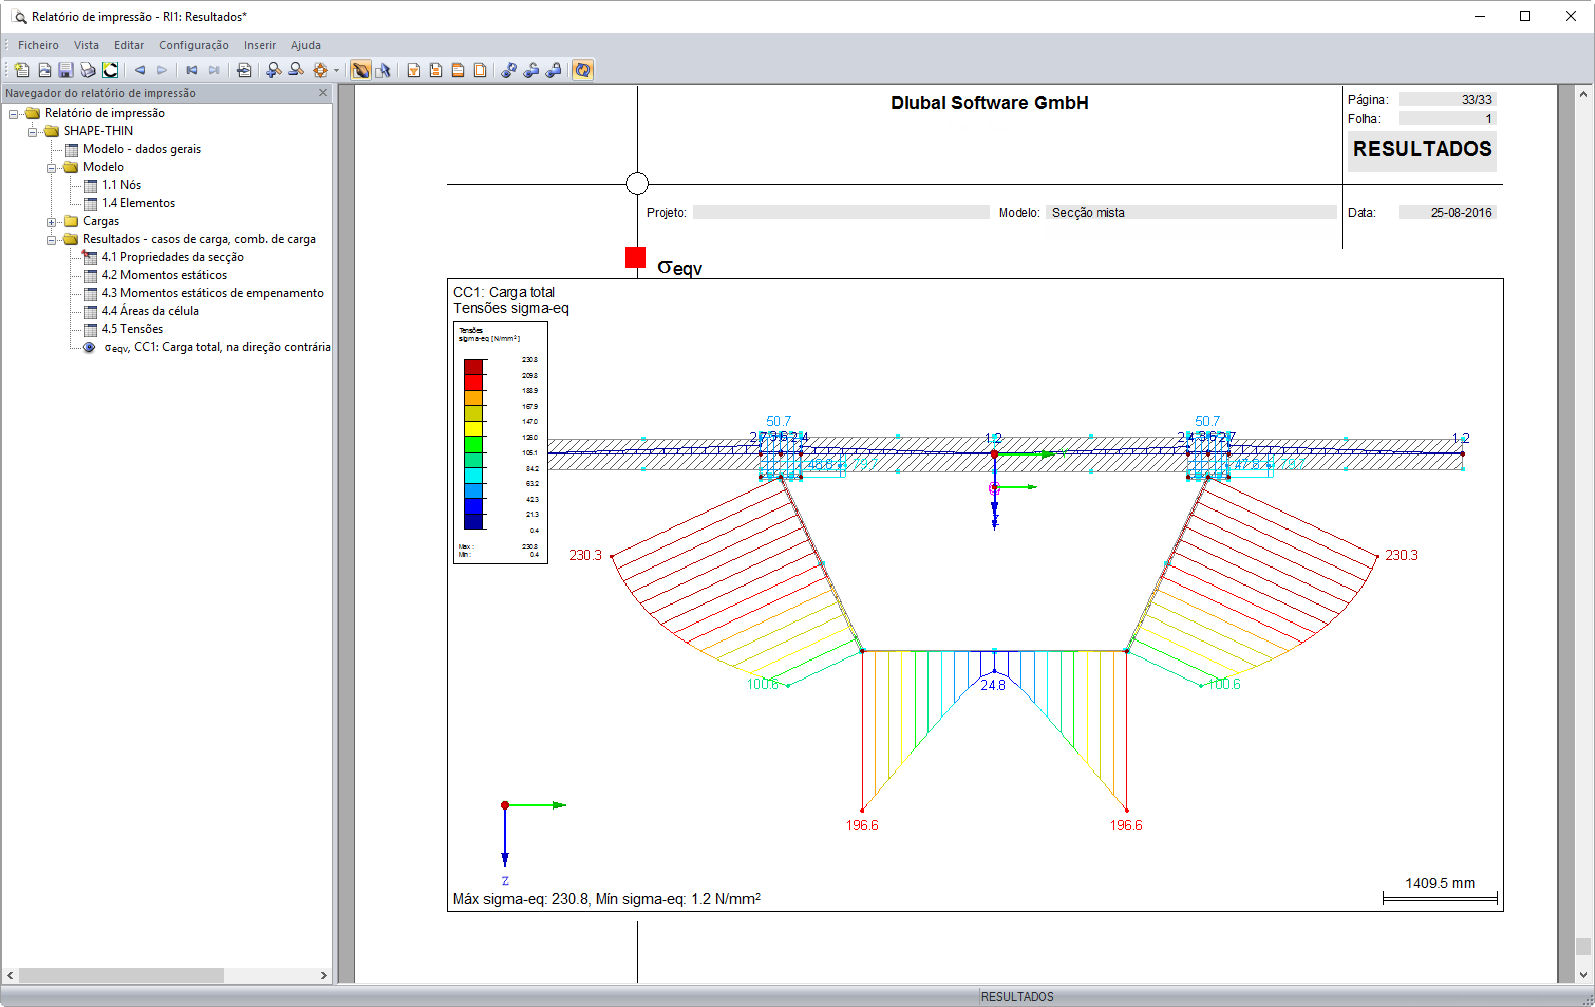Image resolution: width=1595 pixels, height=1007 pixels.
Task: Create a new printout report via toolbar
Action: (x=22, y=70)
